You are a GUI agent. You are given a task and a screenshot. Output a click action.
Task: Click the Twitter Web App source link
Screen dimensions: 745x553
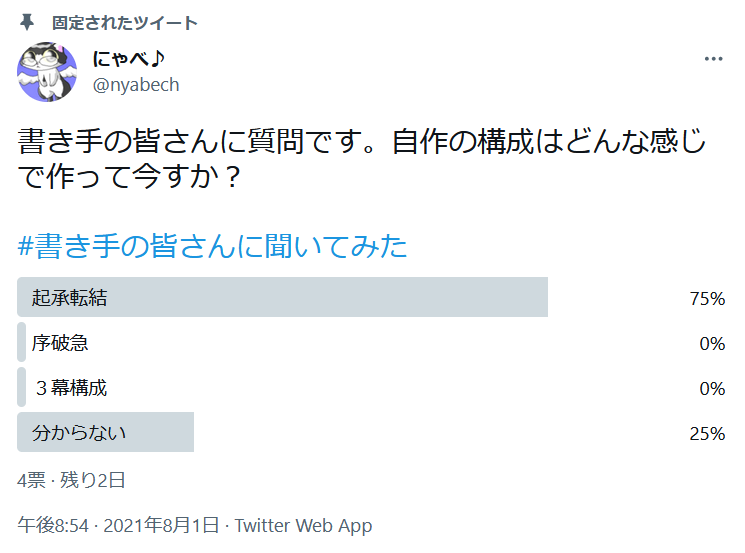(x=303, y=526)
